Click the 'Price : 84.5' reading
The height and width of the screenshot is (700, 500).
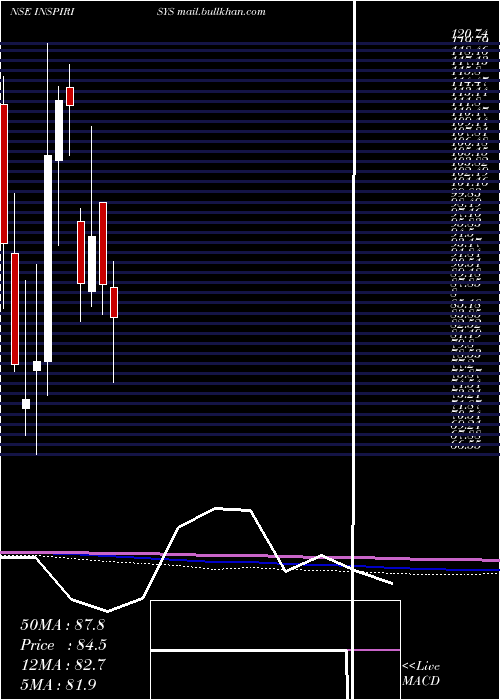(64, 645)
